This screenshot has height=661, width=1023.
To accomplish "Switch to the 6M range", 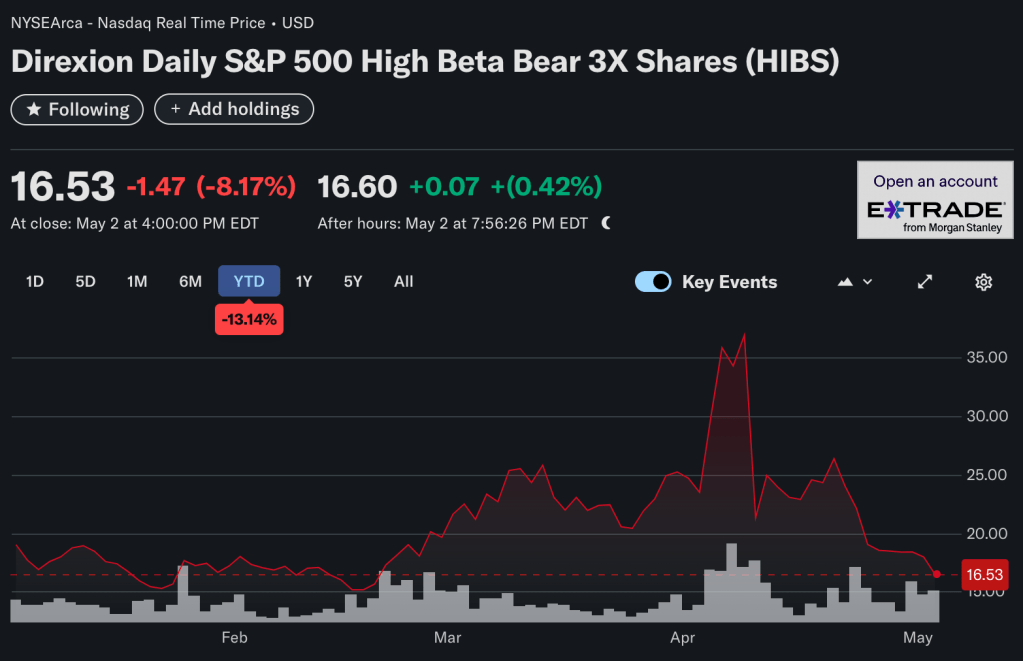I will pos(190,282).
